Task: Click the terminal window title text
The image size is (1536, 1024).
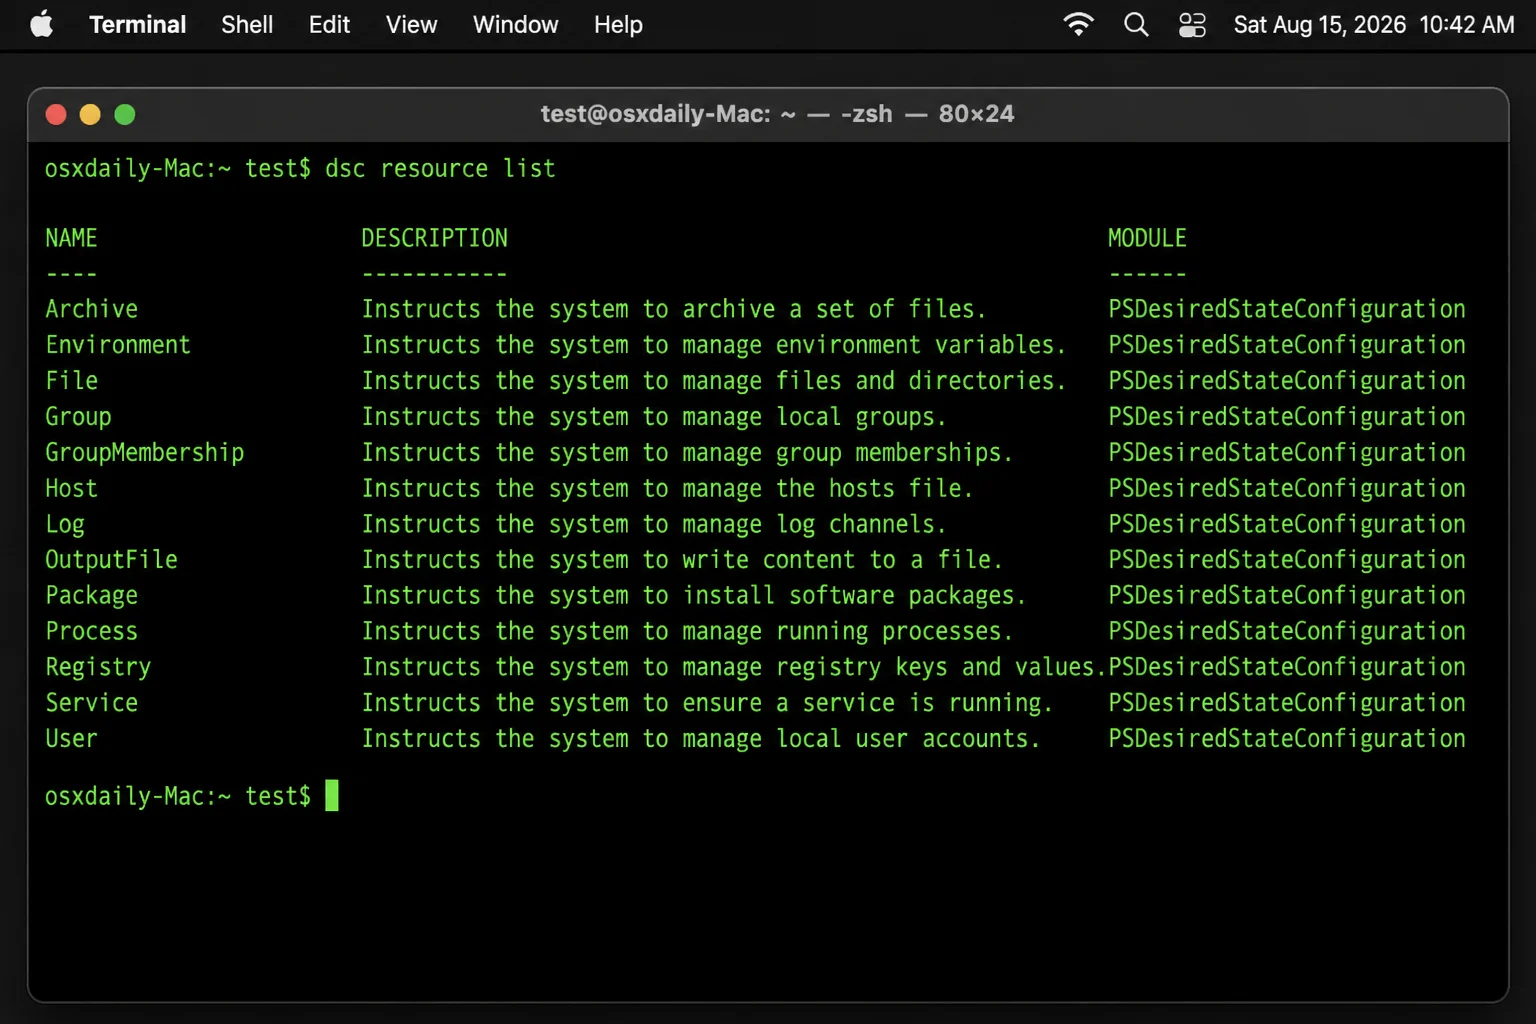Action: pos(777,114)
